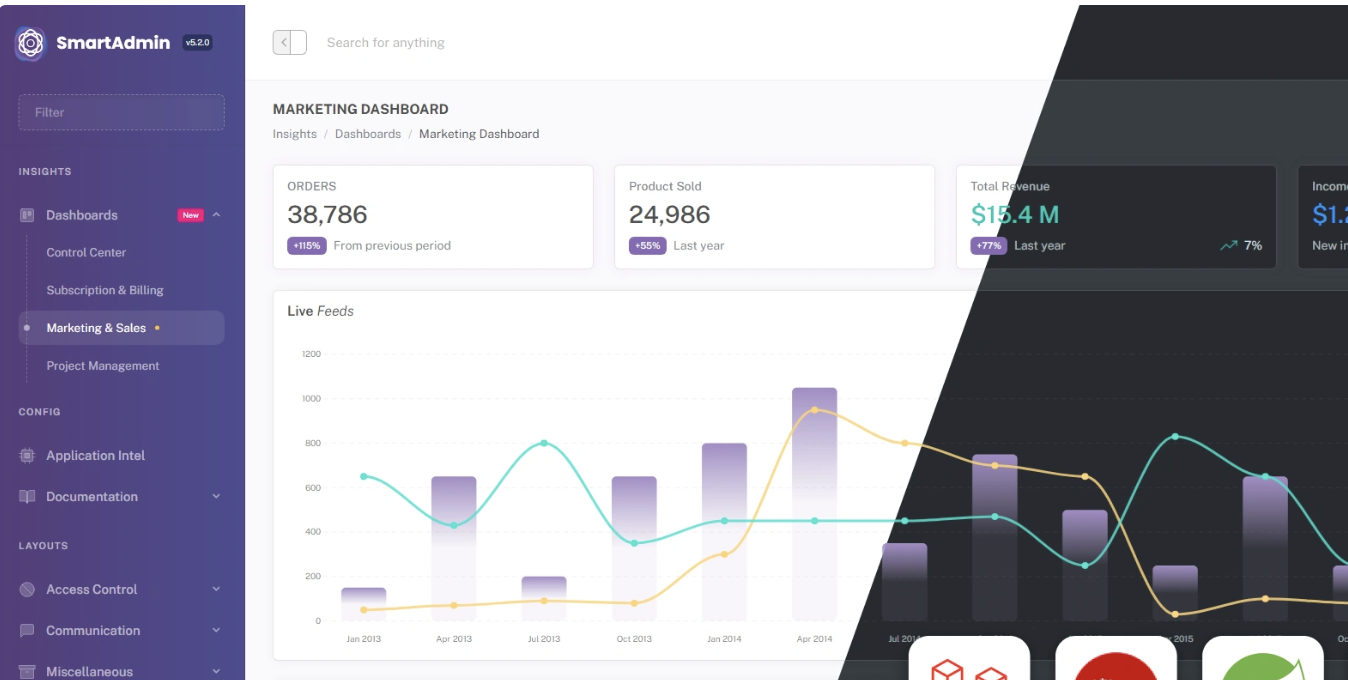Click the Jan 2013 x-axis label
Image resolution: width=1348 pixels, height=680 pixels.
tap(363, 639)
